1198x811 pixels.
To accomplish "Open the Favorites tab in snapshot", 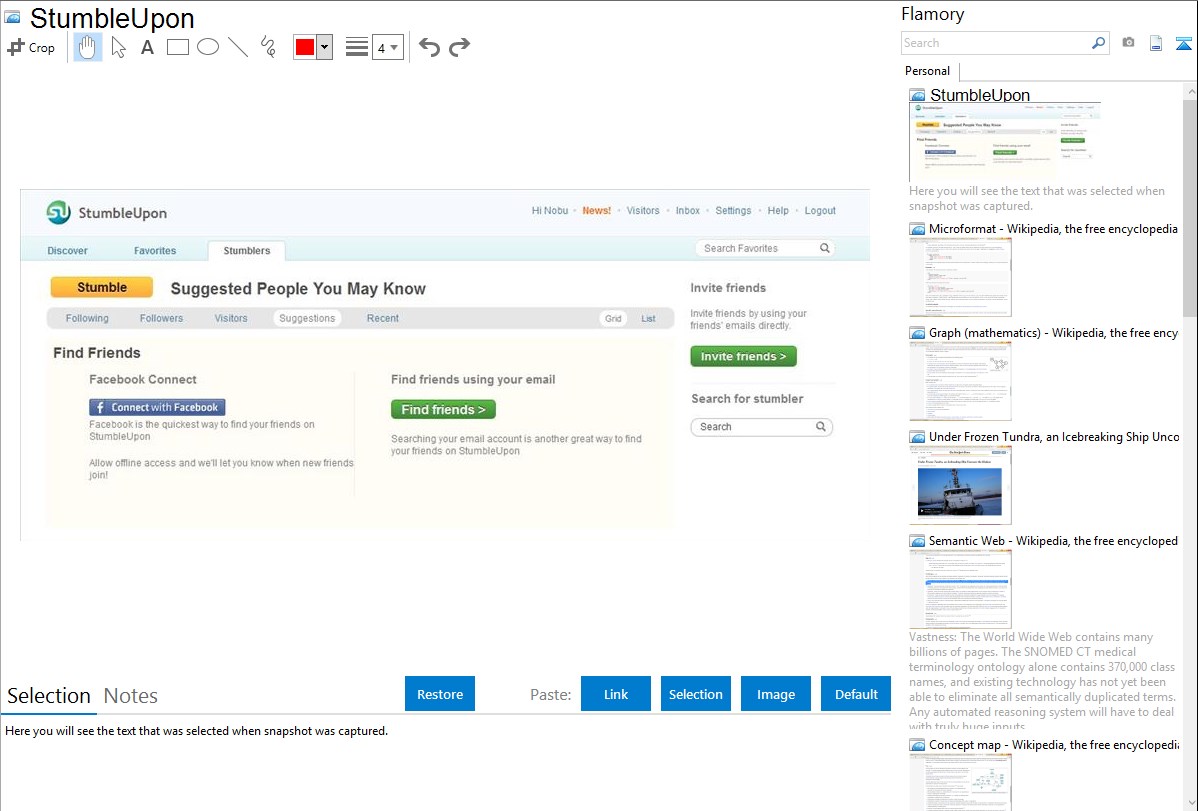I will [155, 251].
